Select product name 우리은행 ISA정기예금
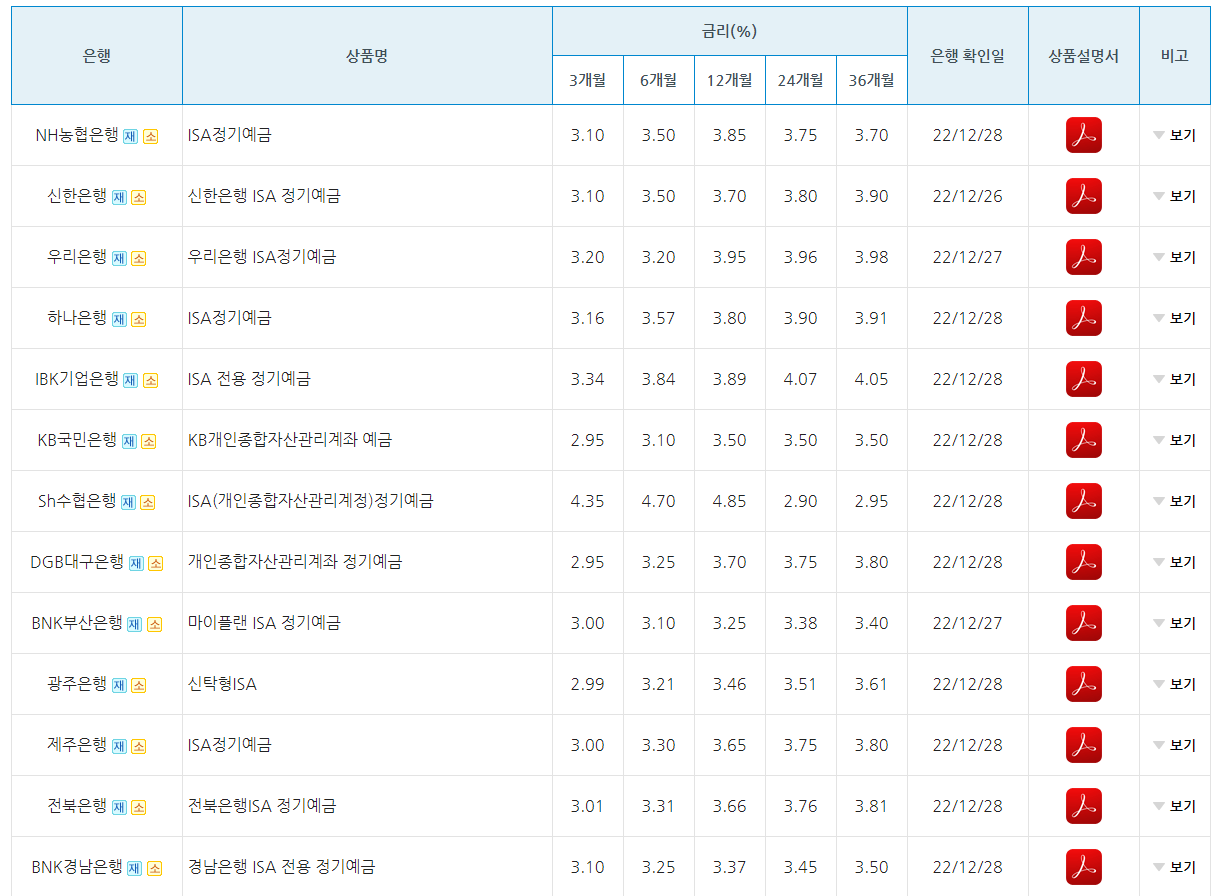Image resolution: width=1218 pixels, height=896 pixels. pos(262,257)
